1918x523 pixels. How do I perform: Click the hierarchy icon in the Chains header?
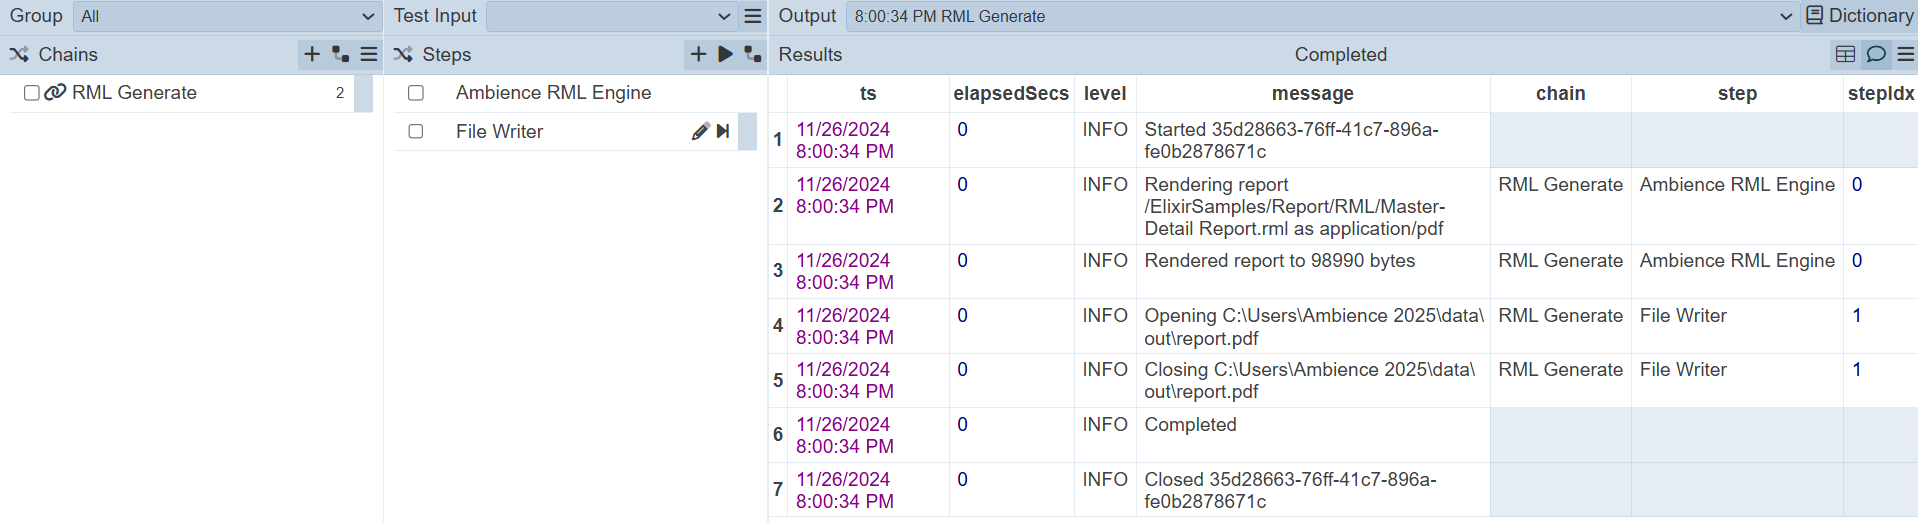point(341,54)
